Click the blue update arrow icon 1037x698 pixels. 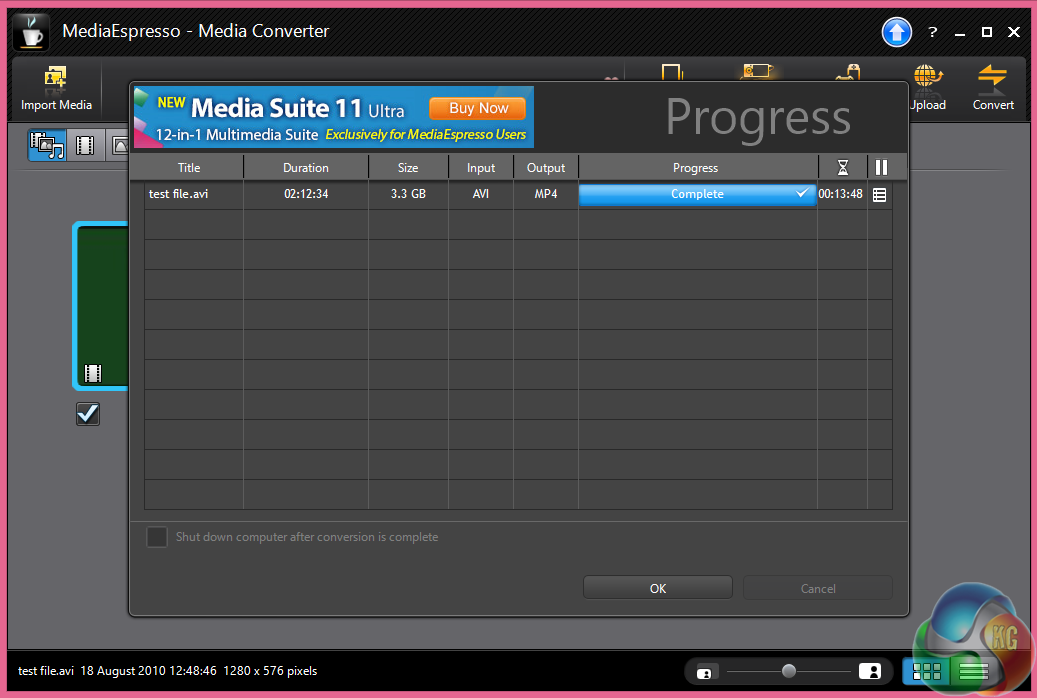click(x=897, y=32)
